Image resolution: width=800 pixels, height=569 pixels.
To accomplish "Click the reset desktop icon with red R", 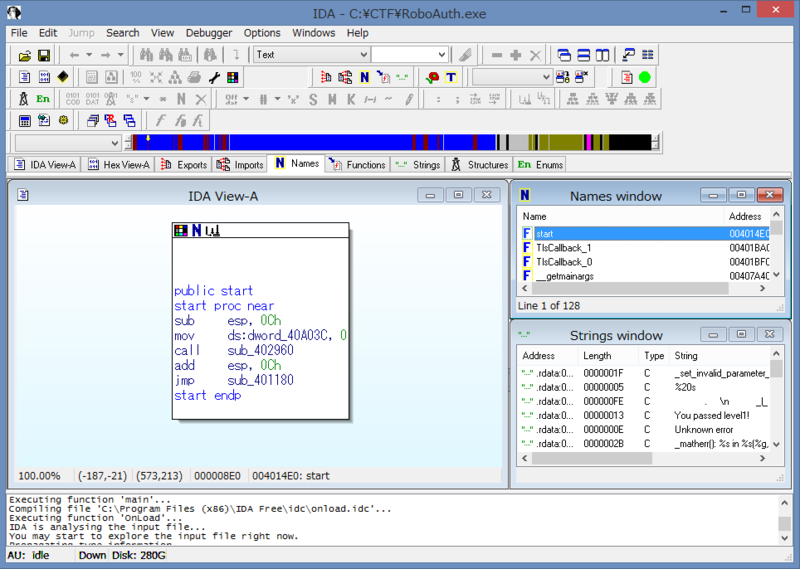I will tap(110, 121).
